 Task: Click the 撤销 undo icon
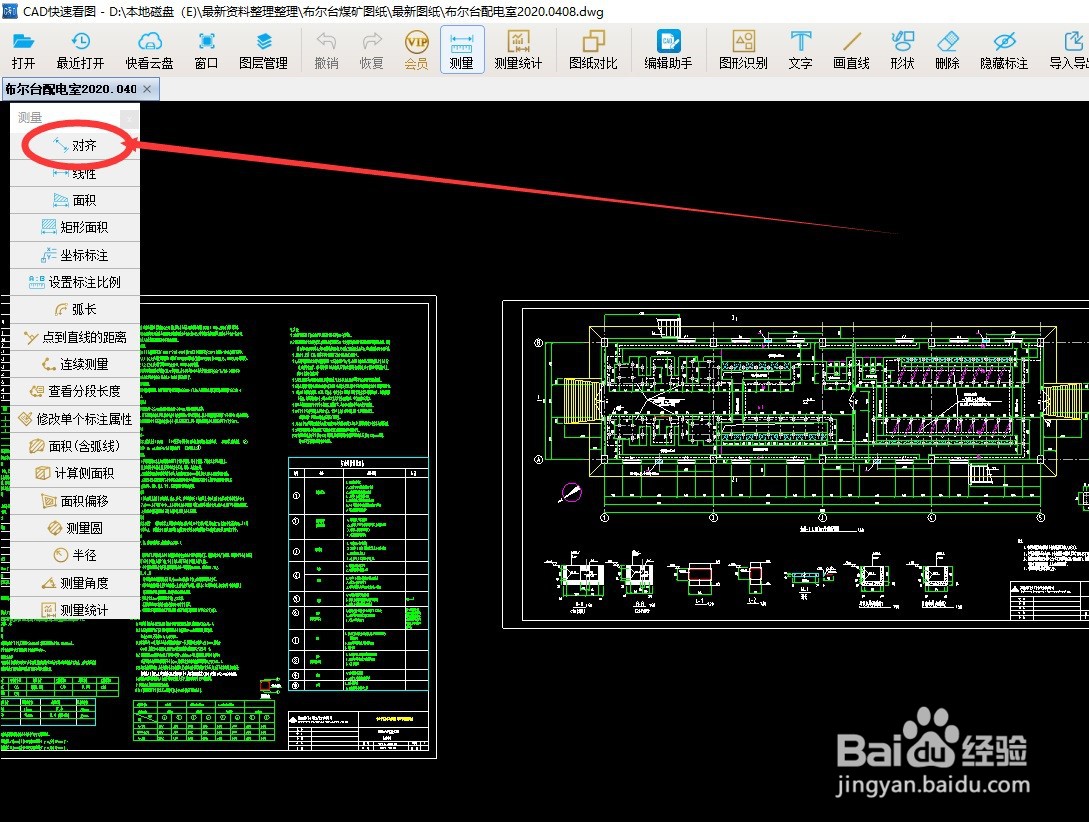[x=326, y=50]
